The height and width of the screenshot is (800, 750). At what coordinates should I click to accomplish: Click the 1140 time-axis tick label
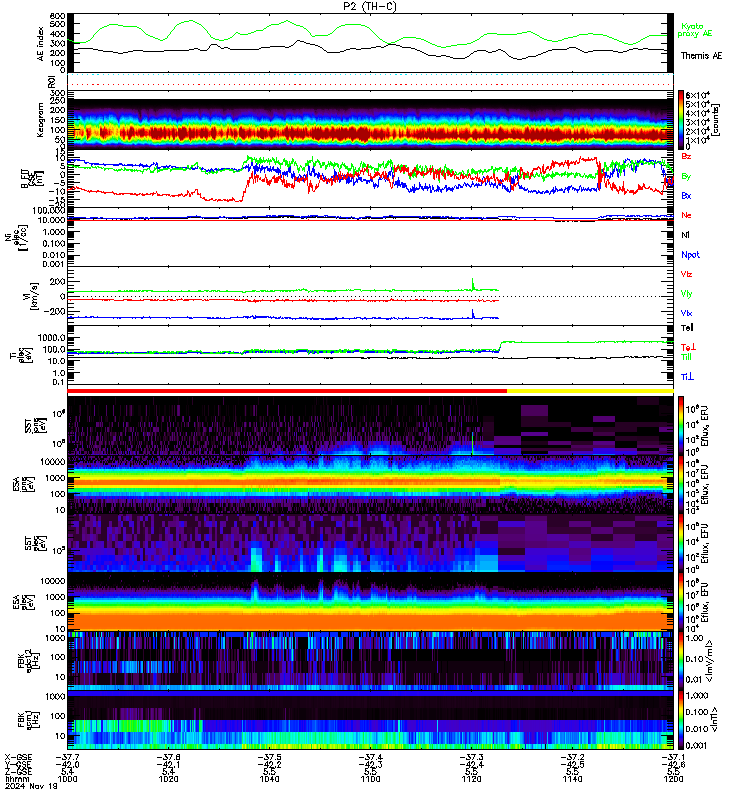(x=572, y=779)
